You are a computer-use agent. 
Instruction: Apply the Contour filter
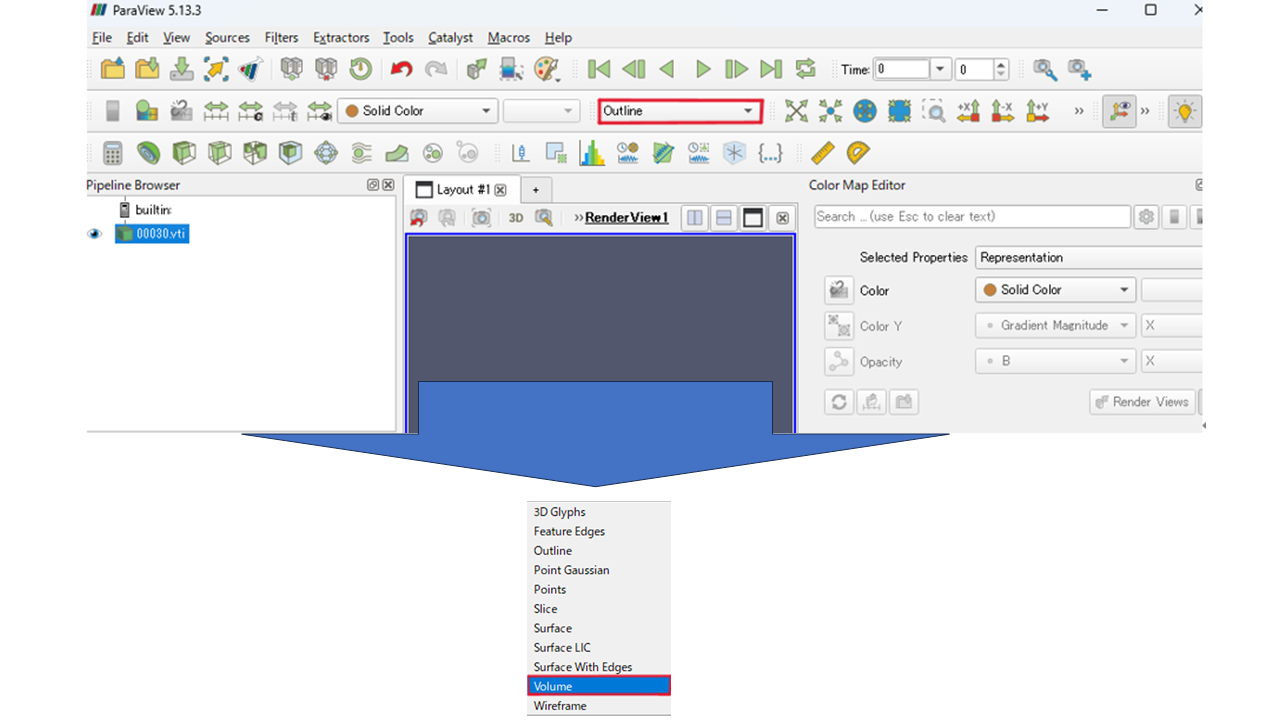point(148,153)
